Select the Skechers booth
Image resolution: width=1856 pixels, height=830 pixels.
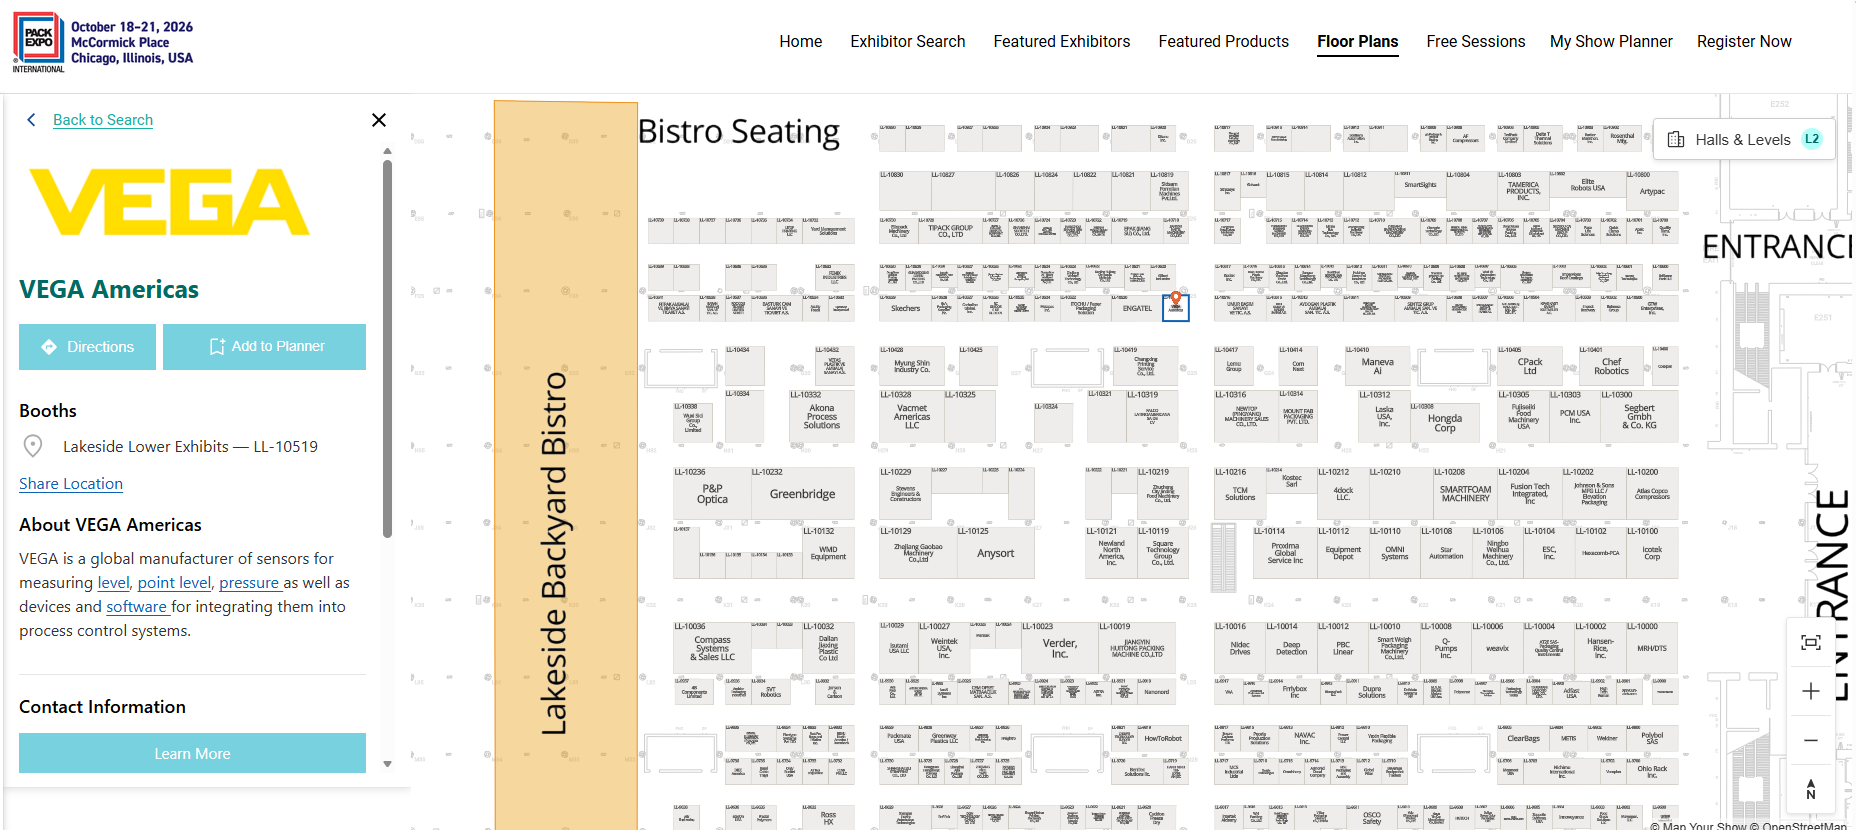[906, 308]
